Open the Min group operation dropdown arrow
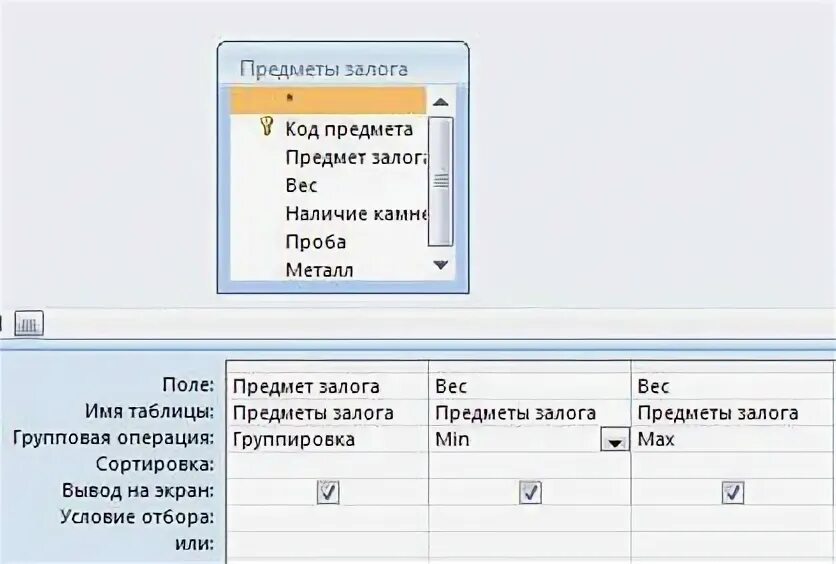This screenshot has height=564, width=836. tap(615, 440)
